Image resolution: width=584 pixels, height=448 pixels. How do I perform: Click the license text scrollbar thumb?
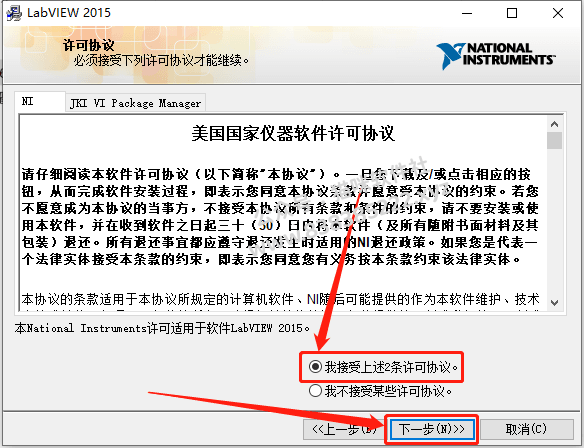pyautogui.click(x=554, y=140)
